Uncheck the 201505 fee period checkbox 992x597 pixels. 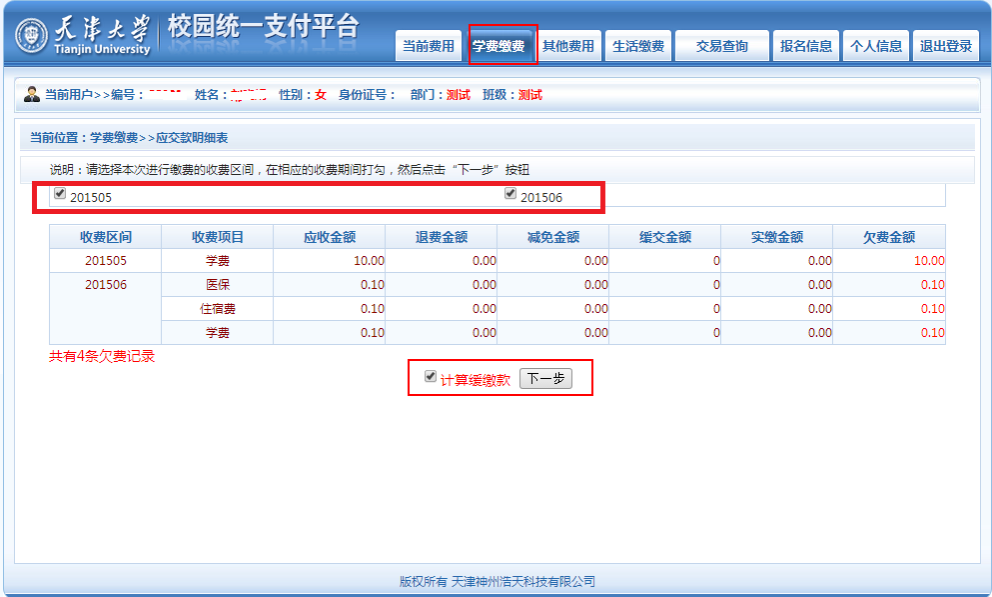click(60, 194)
